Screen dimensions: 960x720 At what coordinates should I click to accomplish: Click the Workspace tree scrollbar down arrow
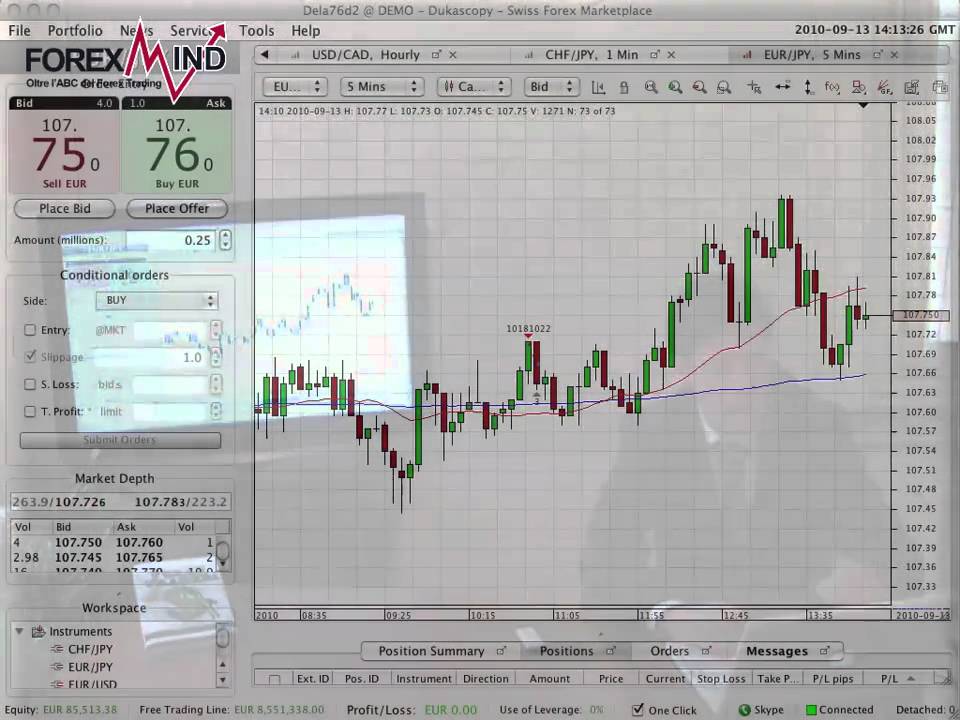click(222, 680)
